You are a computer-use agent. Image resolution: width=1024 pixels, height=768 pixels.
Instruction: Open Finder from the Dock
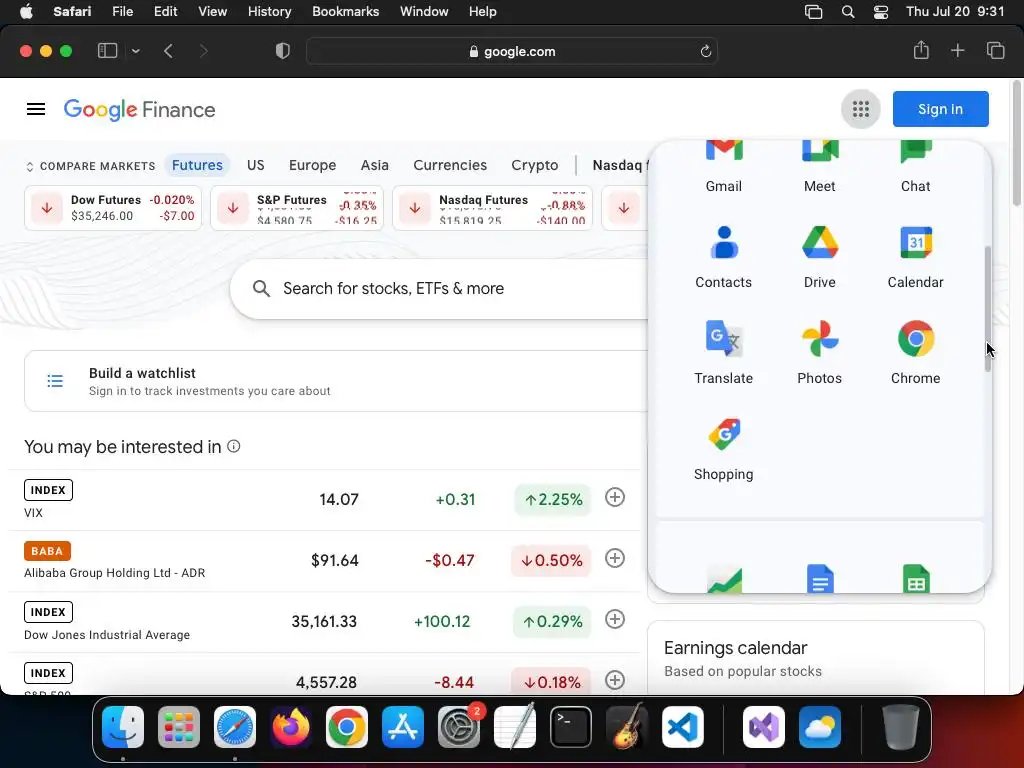click(123, 726)
